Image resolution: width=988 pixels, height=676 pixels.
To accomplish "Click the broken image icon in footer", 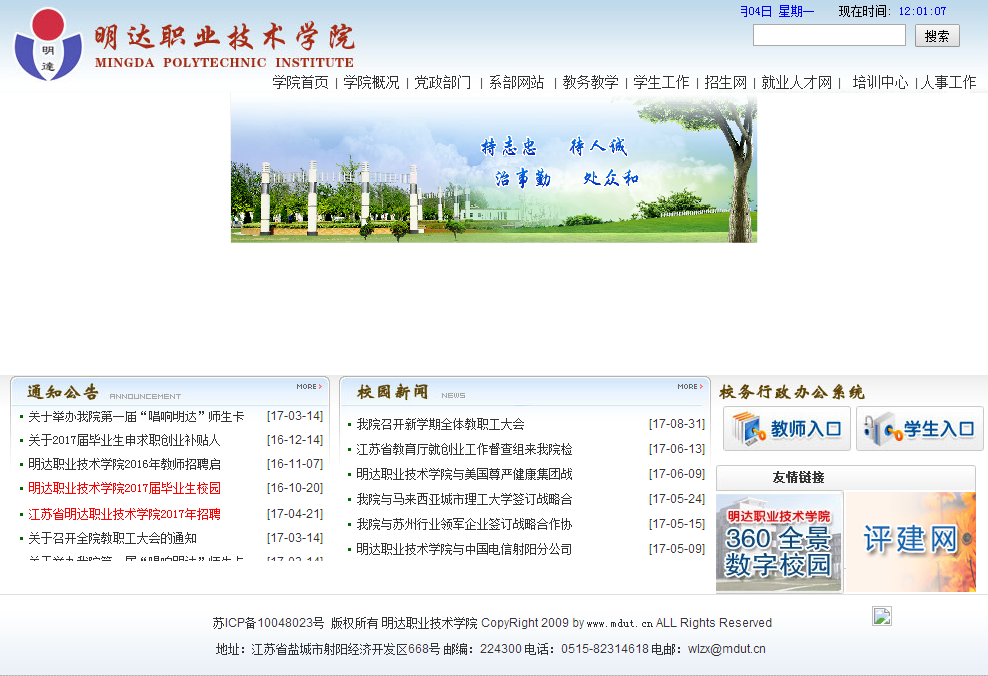I will click(x=881, y=616).
